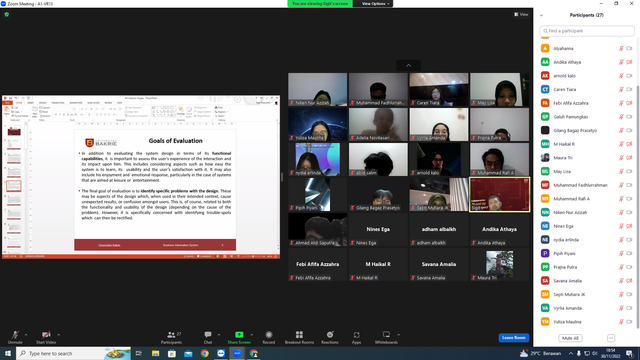
Task: Click mute icon for Alyahanna in participants list
Action: 621,48
